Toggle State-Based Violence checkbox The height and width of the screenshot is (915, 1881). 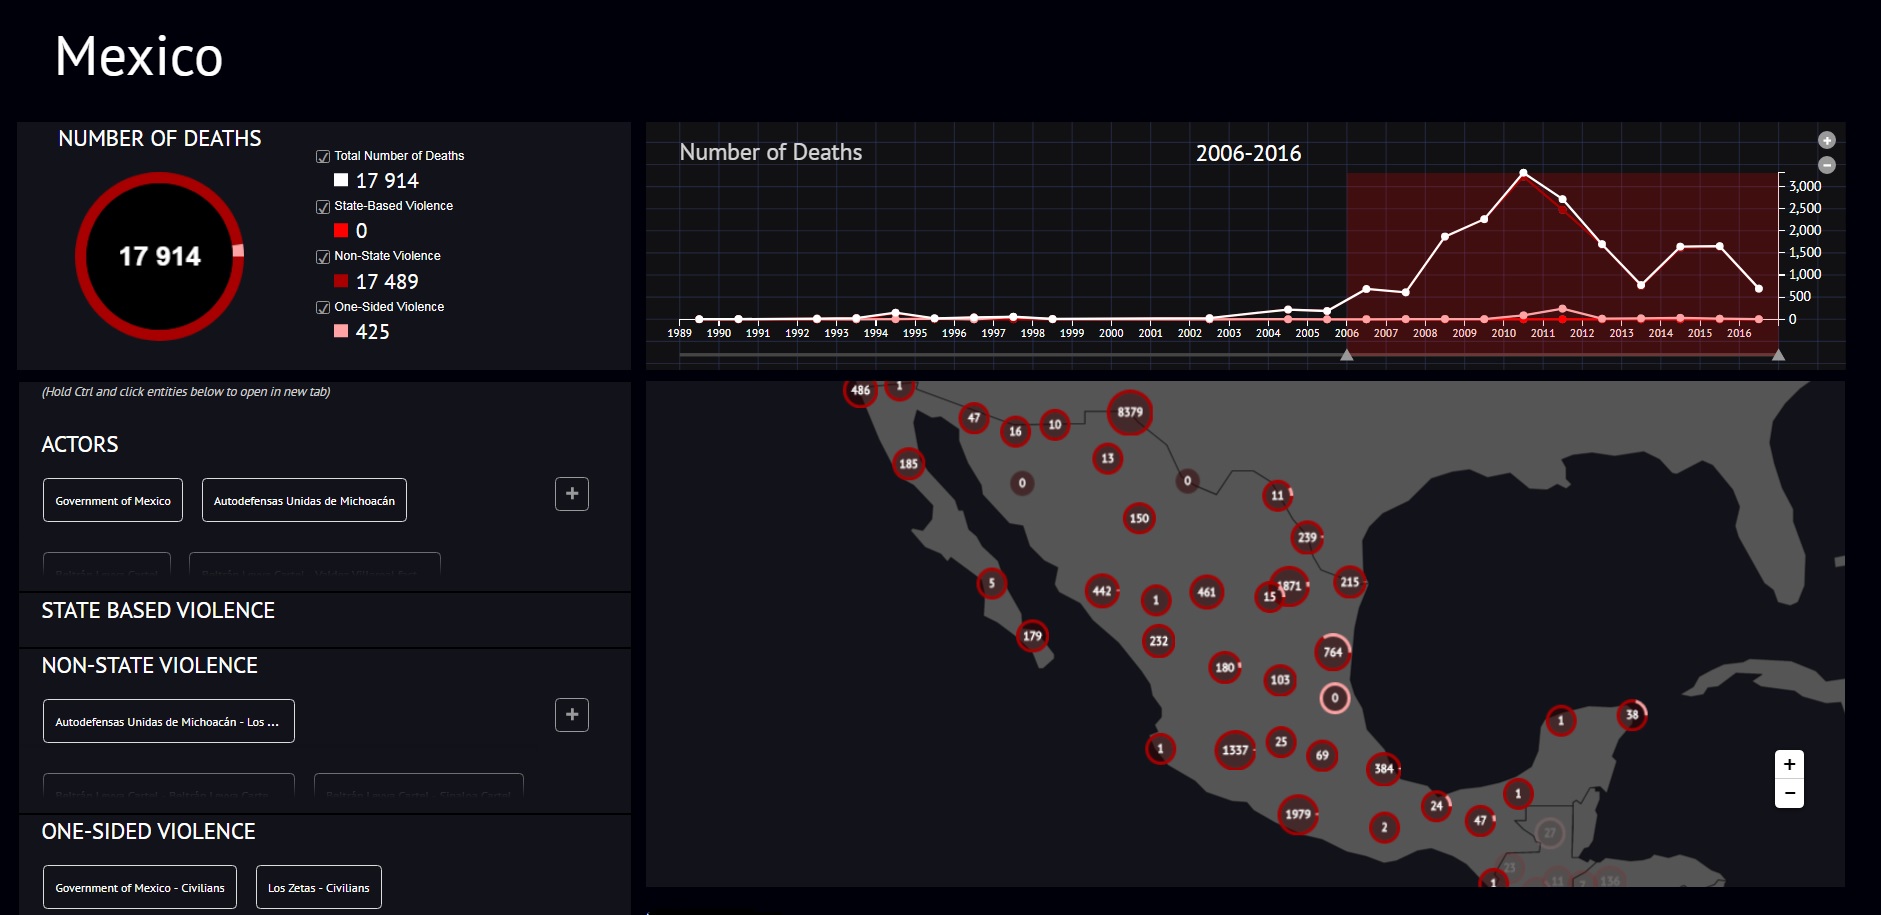pyautogui.click(x=323, y=207)
